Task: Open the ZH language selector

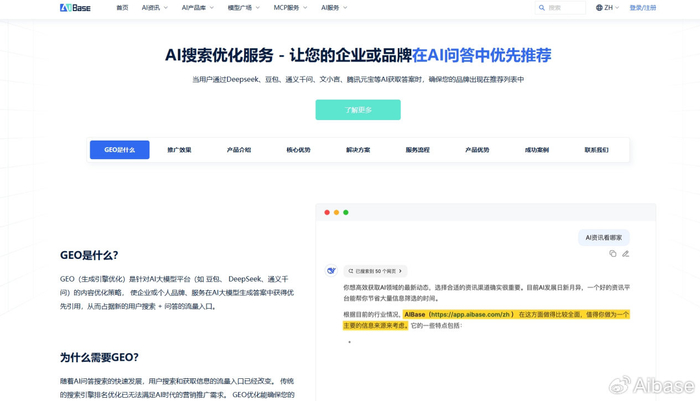Action: click(607, 8)
